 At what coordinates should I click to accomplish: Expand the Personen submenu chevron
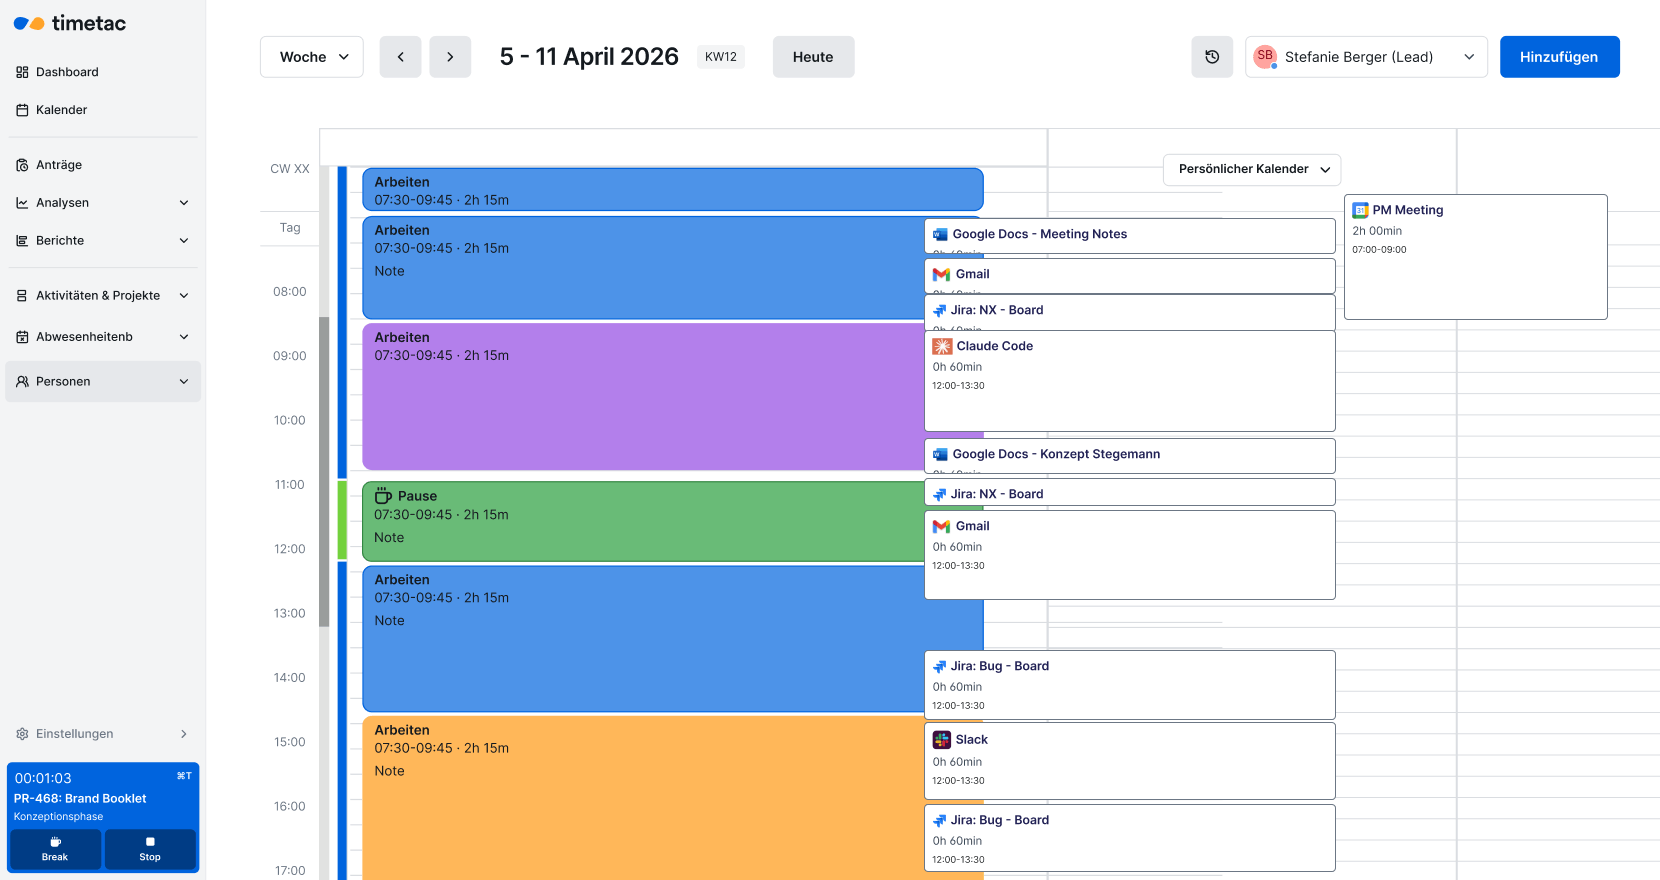(184, 381)
